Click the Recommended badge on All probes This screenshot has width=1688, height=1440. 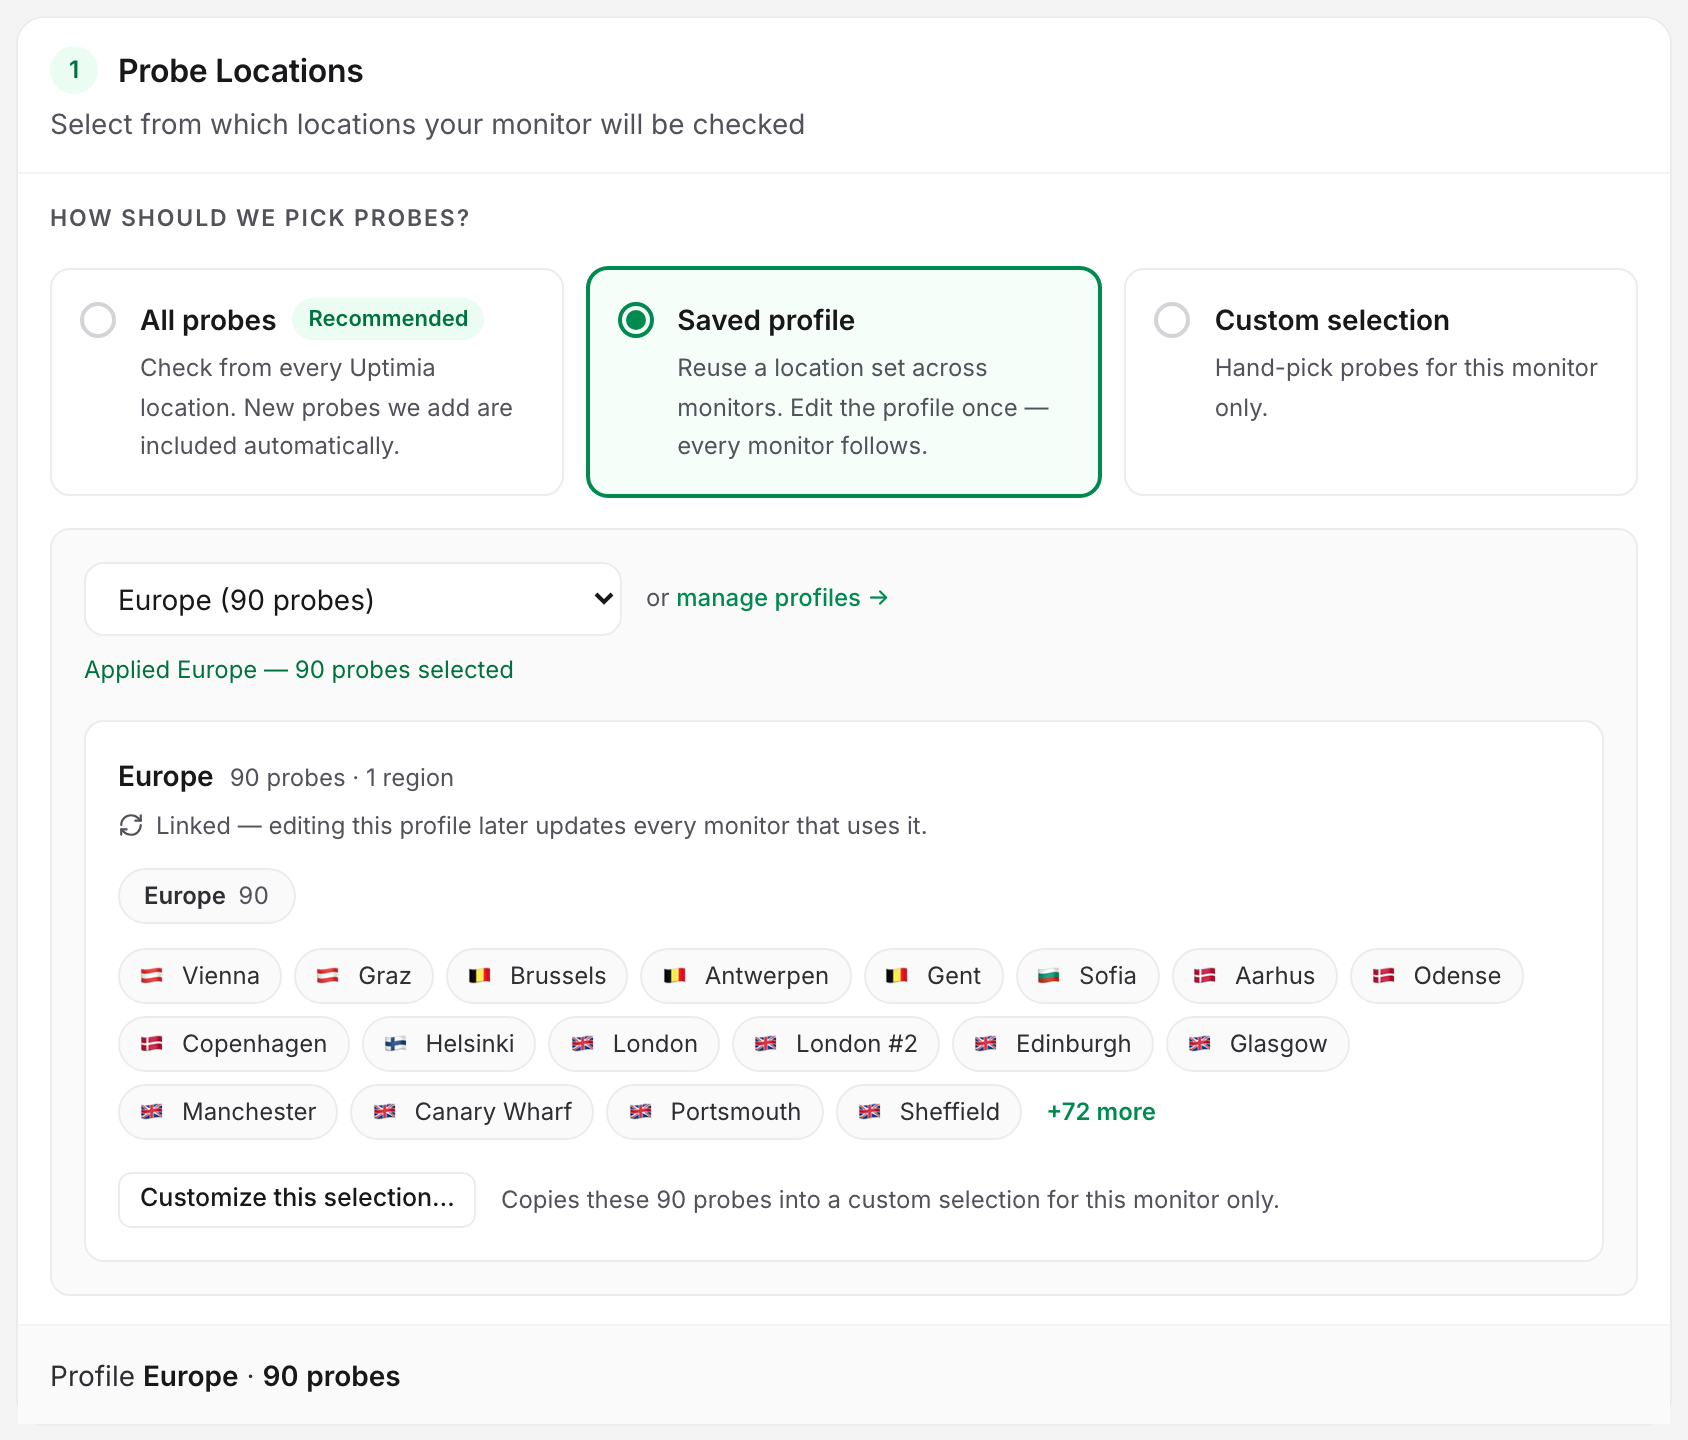(x=388, y=319)
